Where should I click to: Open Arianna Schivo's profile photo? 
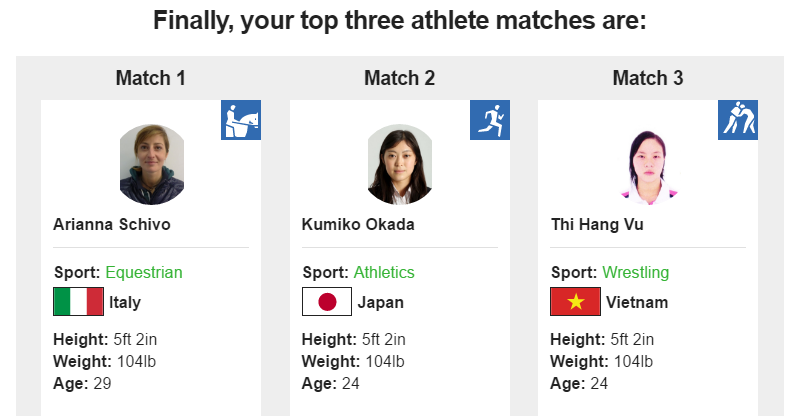pos(151,165)
